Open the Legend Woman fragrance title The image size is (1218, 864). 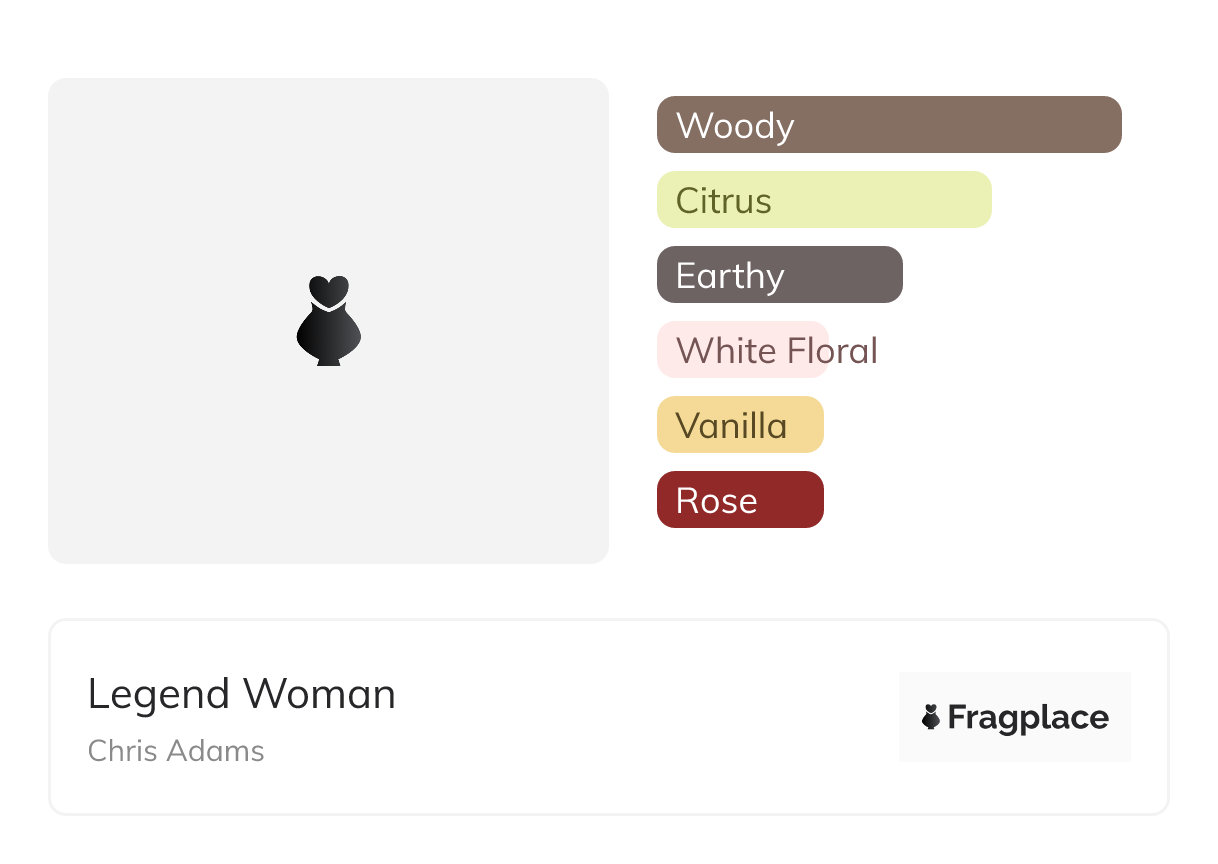point(242,694)
